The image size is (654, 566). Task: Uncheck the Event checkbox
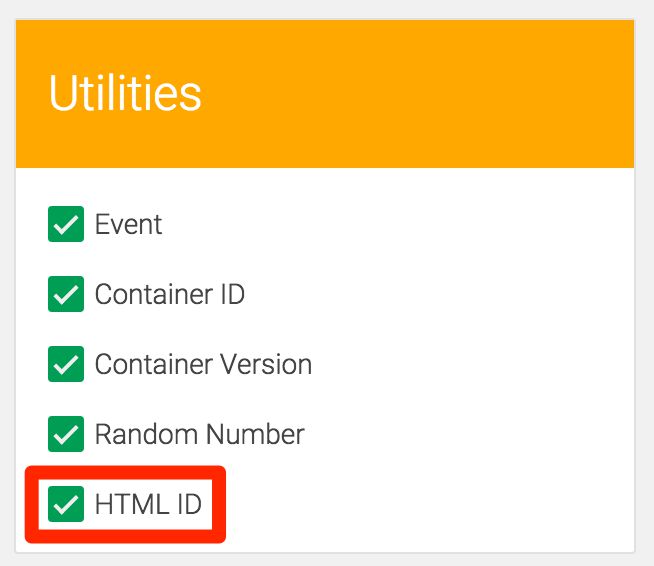point(66,224)
